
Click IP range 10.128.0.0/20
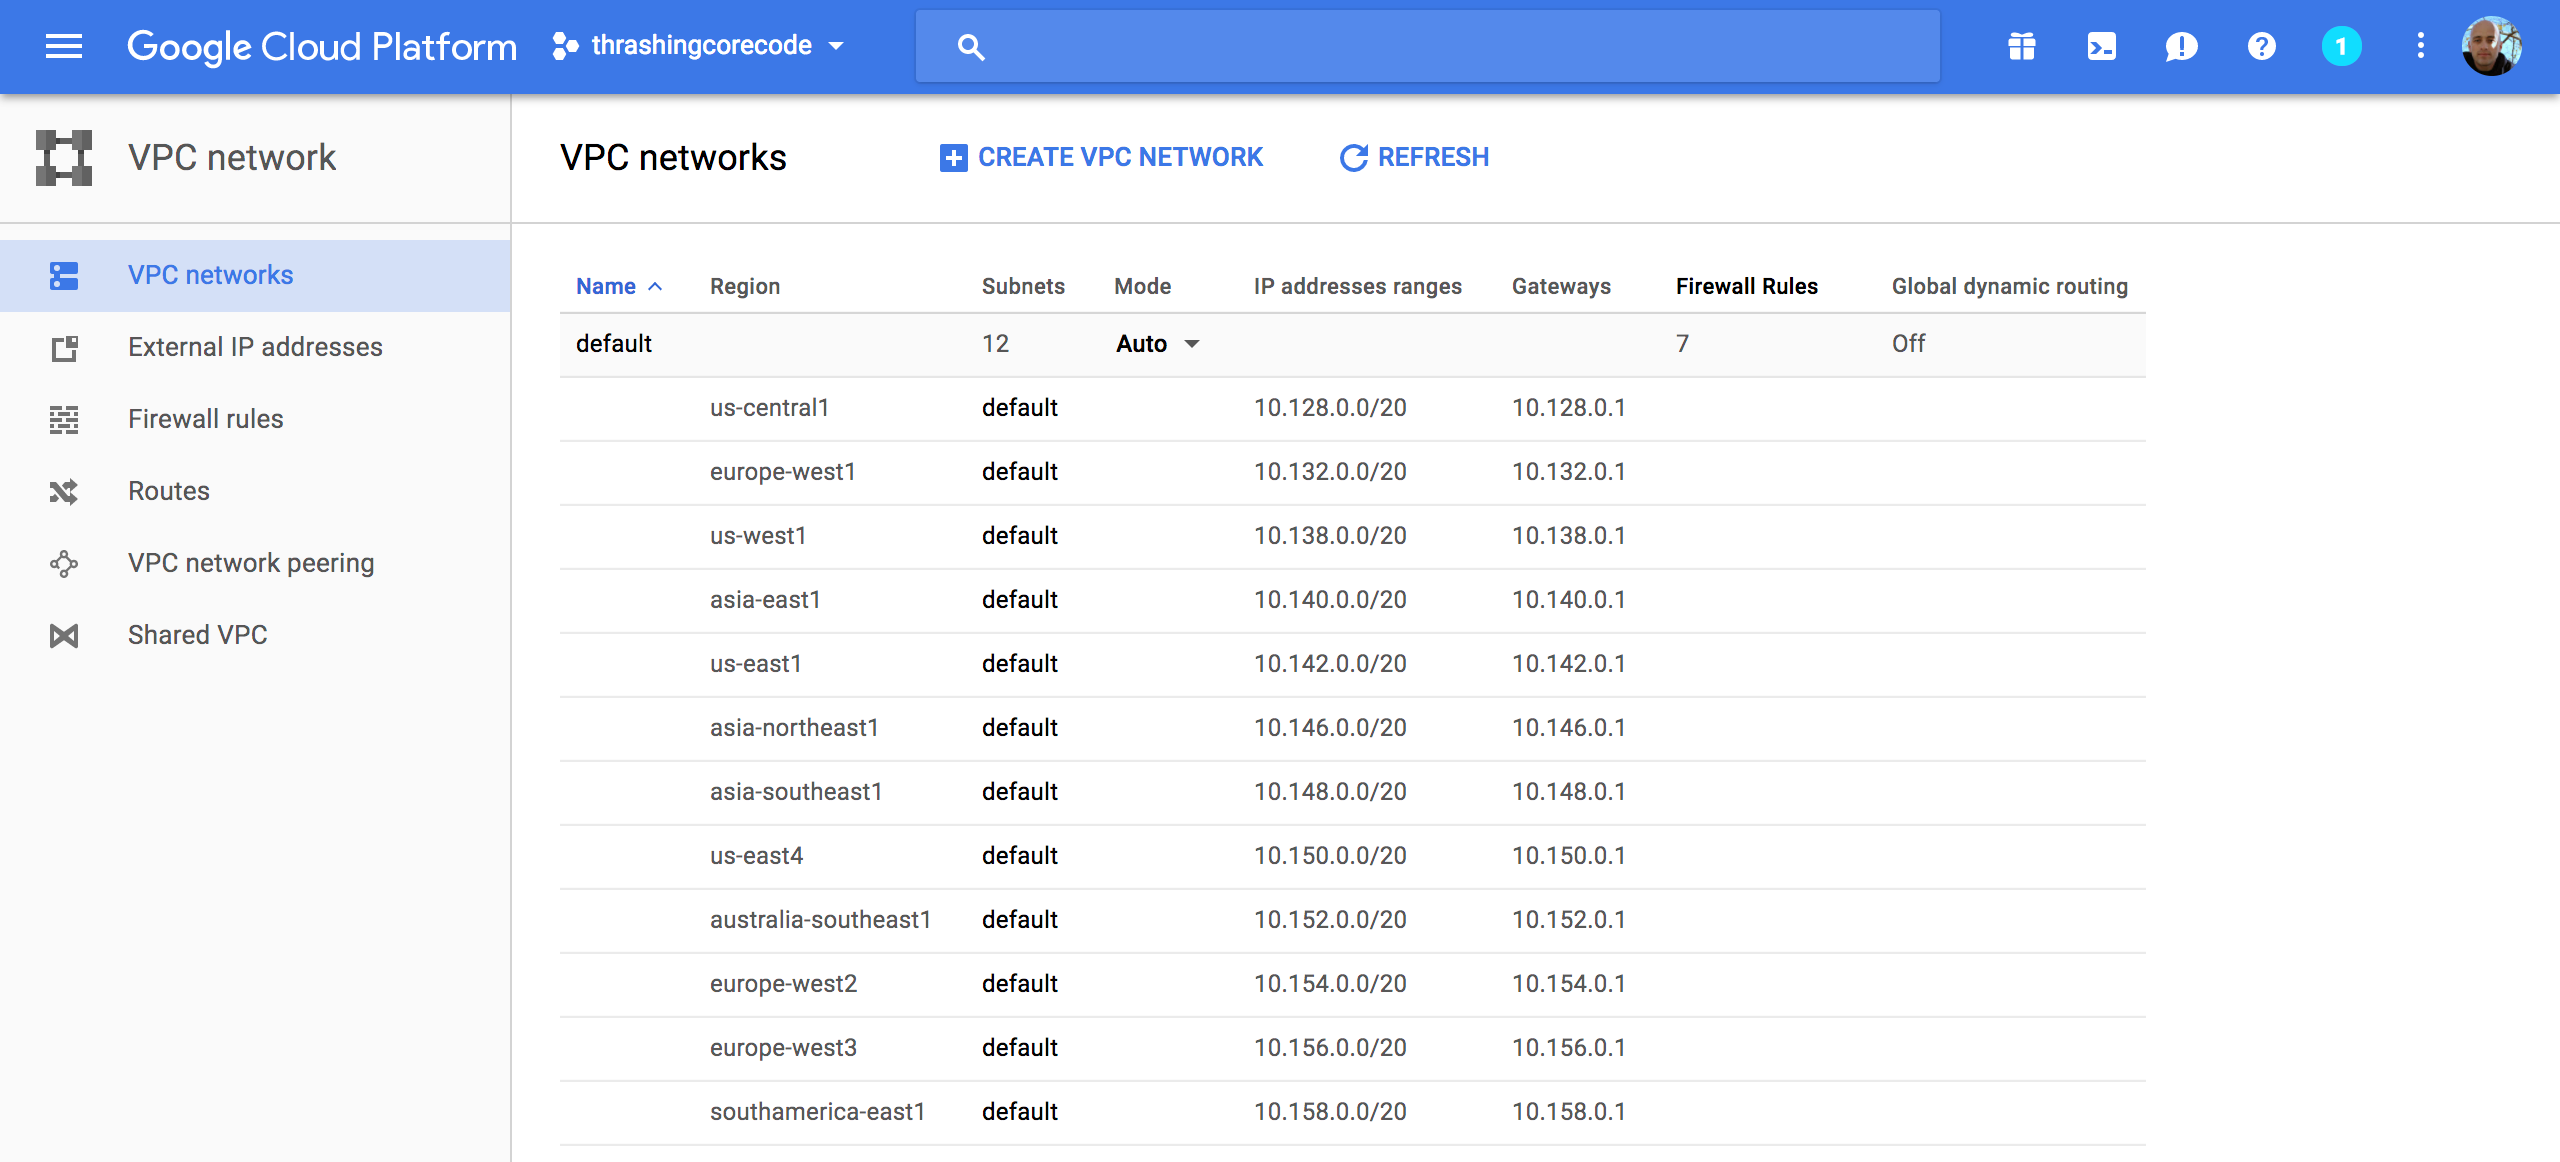coord(1330,408)
